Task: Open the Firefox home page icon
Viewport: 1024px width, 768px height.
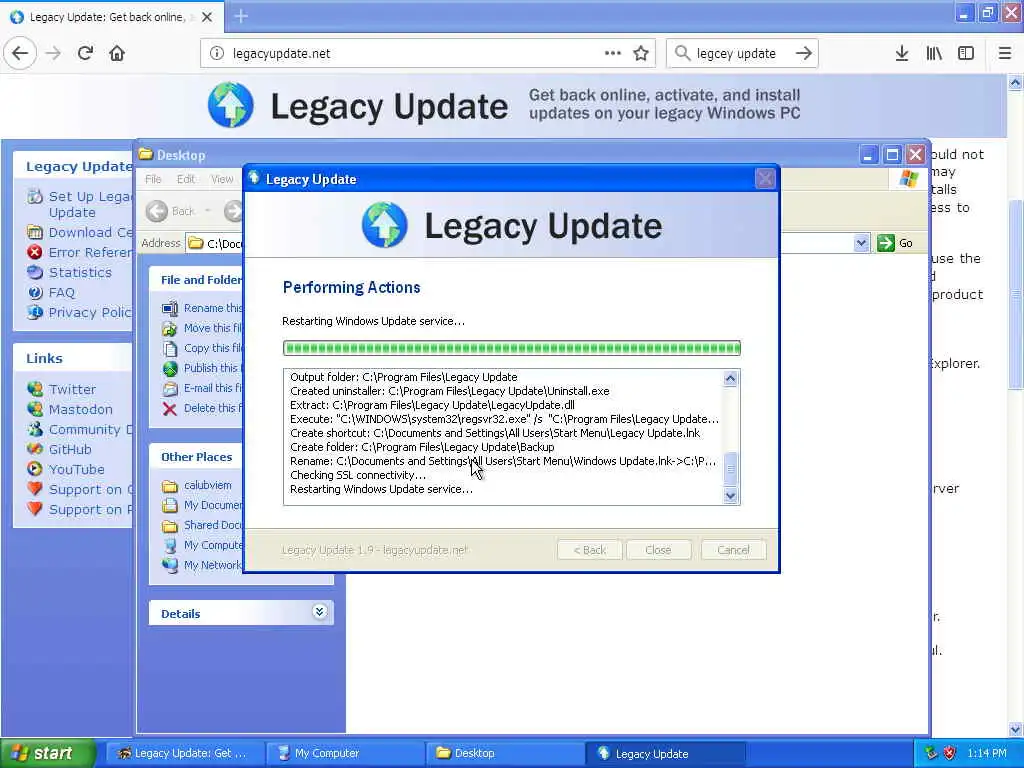Action: pos(117,53)
